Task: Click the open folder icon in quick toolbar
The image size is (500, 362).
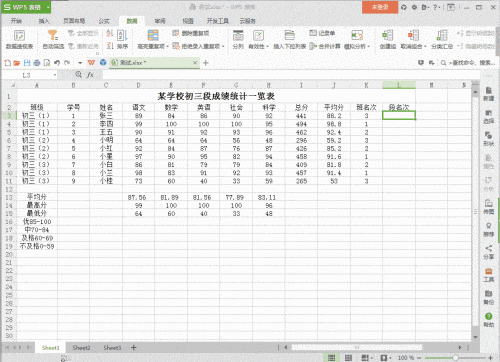Action: pos(17,63)
